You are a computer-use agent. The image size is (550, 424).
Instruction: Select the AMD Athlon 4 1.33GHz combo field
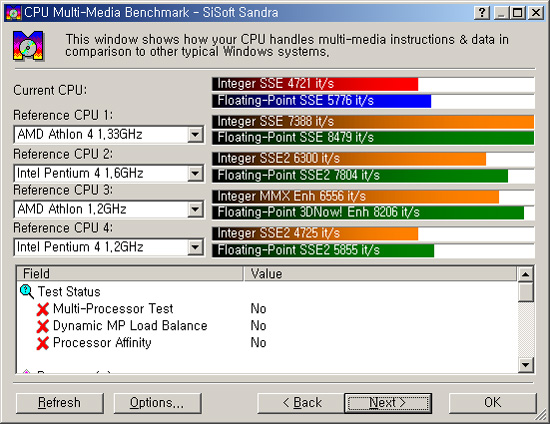(108, 135)
